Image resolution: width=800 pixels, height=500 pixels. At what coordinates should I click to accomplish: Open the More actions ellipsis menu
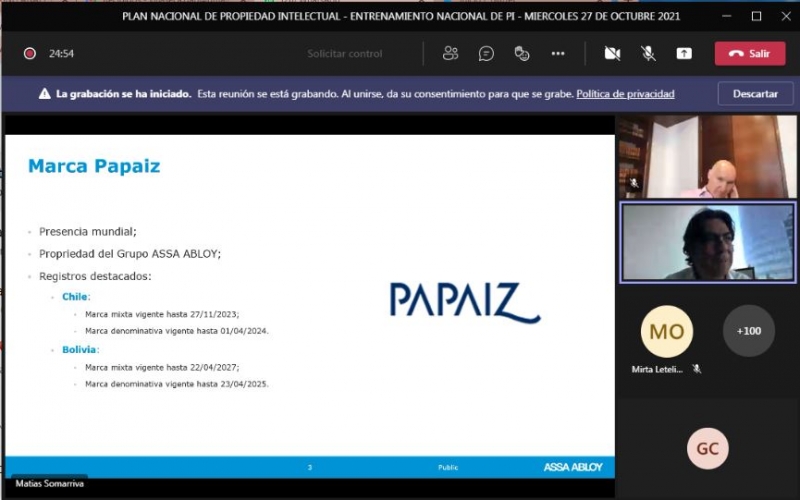tap(558, 54)
